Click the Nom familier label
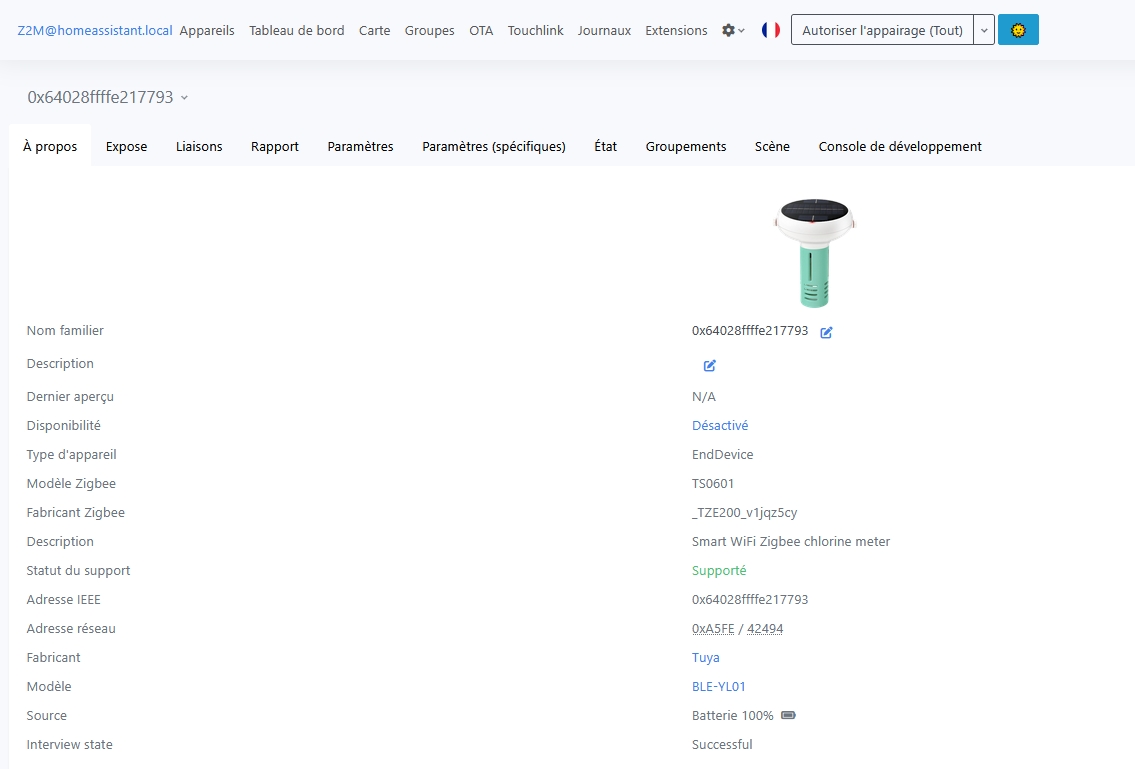Image resolution: width=1135 pixels, height=769 pixels. (65, 330)
